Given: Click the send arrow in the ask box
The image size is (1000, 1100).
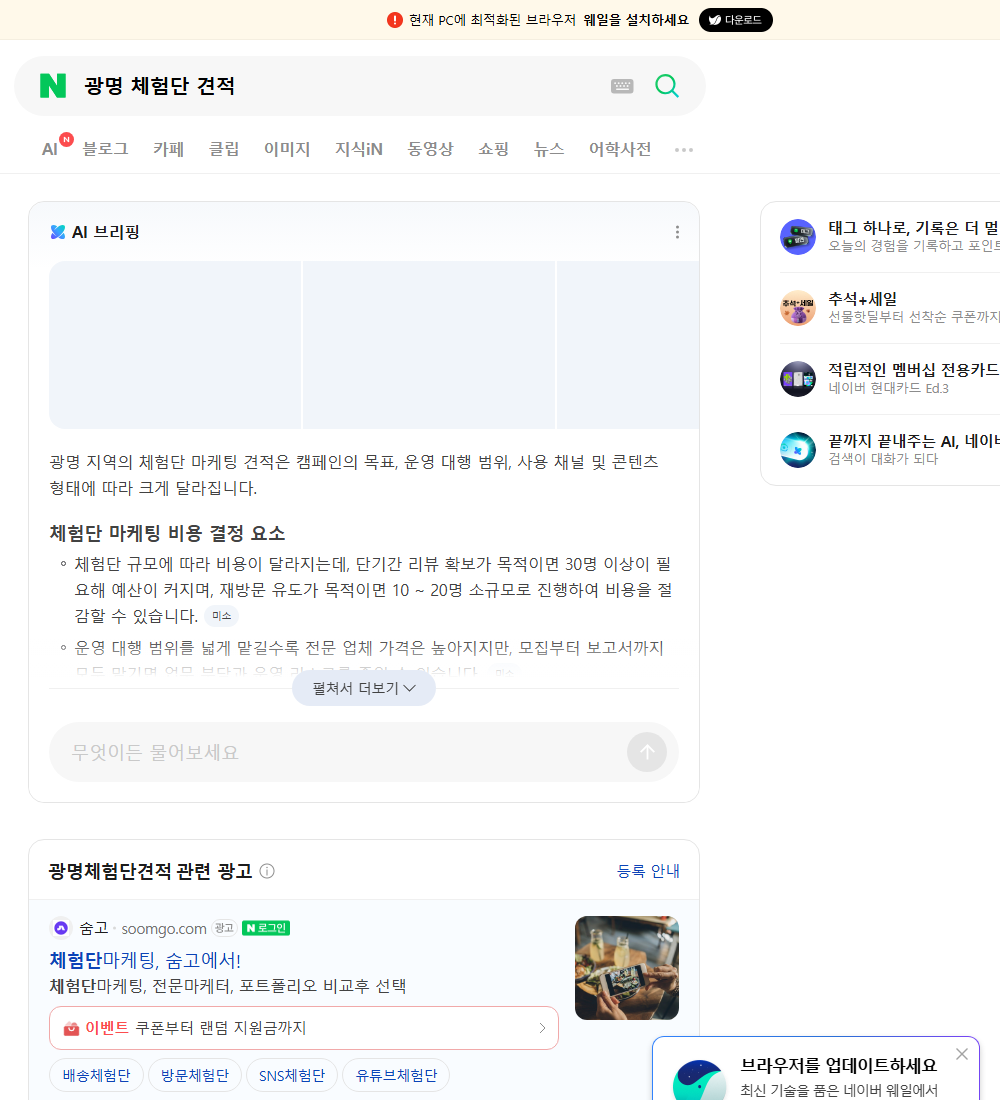Looking at the screenshot, I should coord(646,752).
